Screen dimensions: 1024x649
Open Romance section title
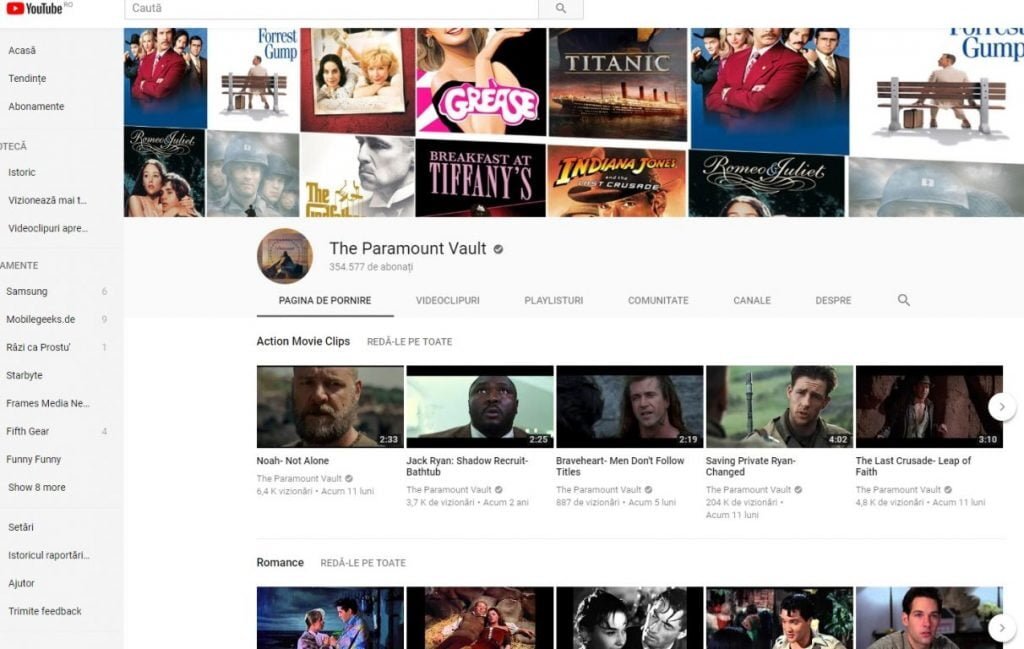pos(280,563)
